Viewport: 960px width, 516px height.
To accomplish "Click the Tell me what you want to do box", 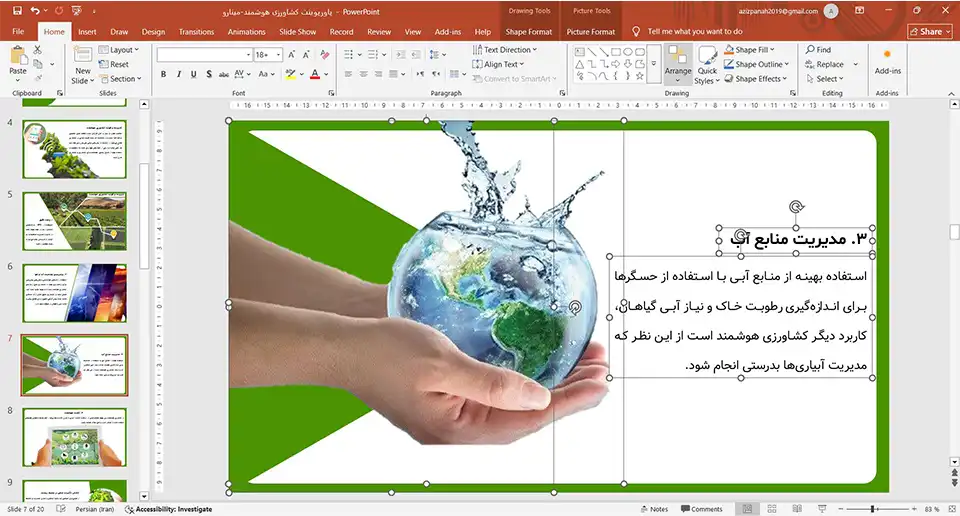I will (694, 32).
